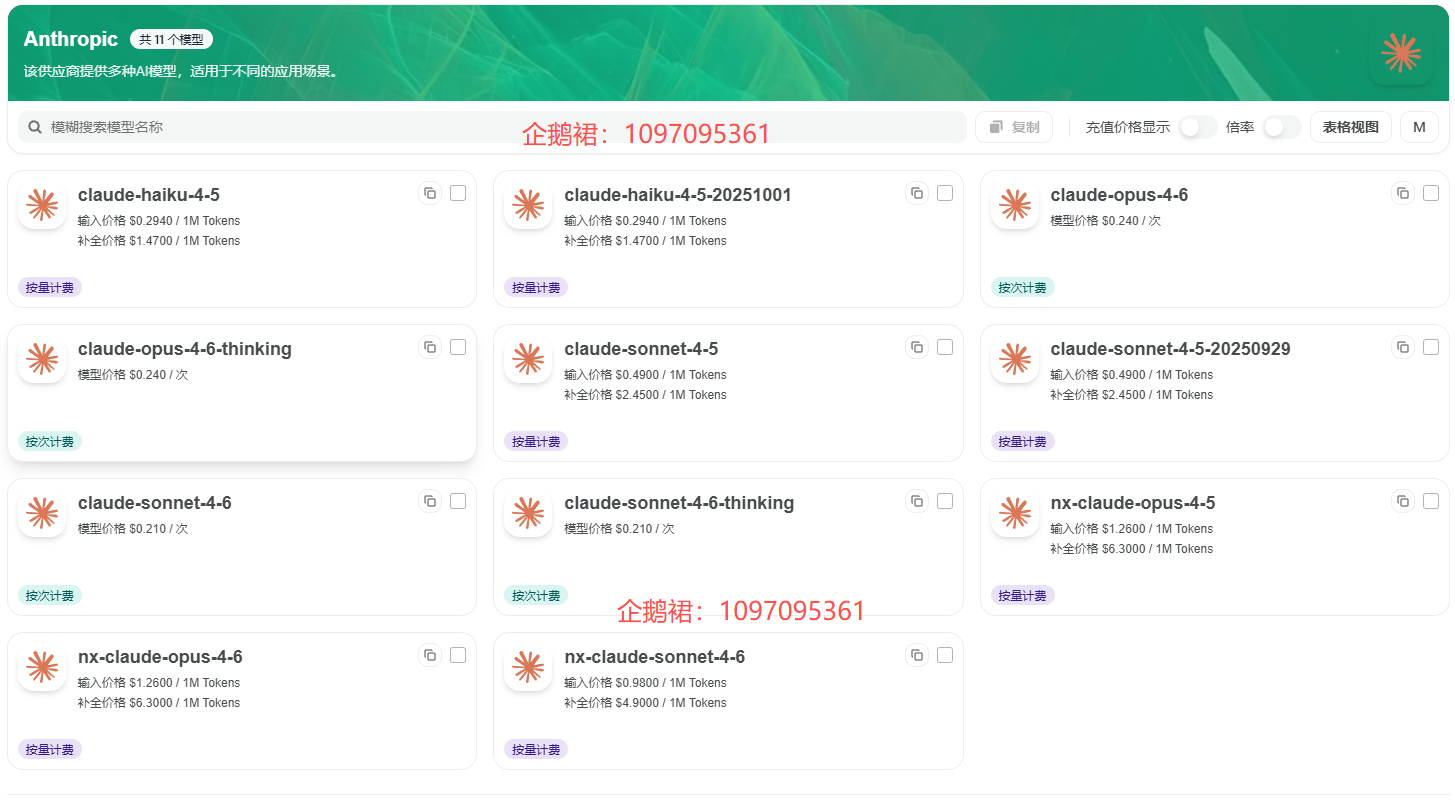Copy claude-haiku-4-5 model name icon
Viewport: 1455px width, 811px height.
[x=430, y=193]
